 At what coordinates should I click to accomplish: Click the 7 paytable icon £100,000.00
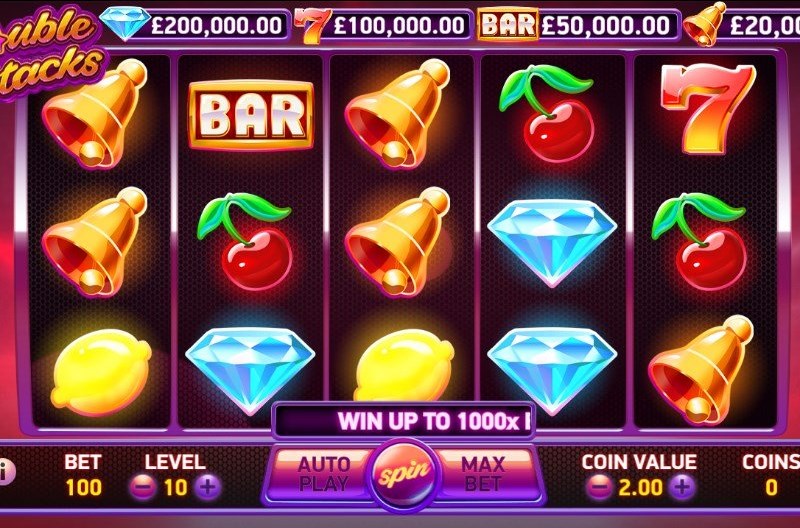(x=312, y=26)
